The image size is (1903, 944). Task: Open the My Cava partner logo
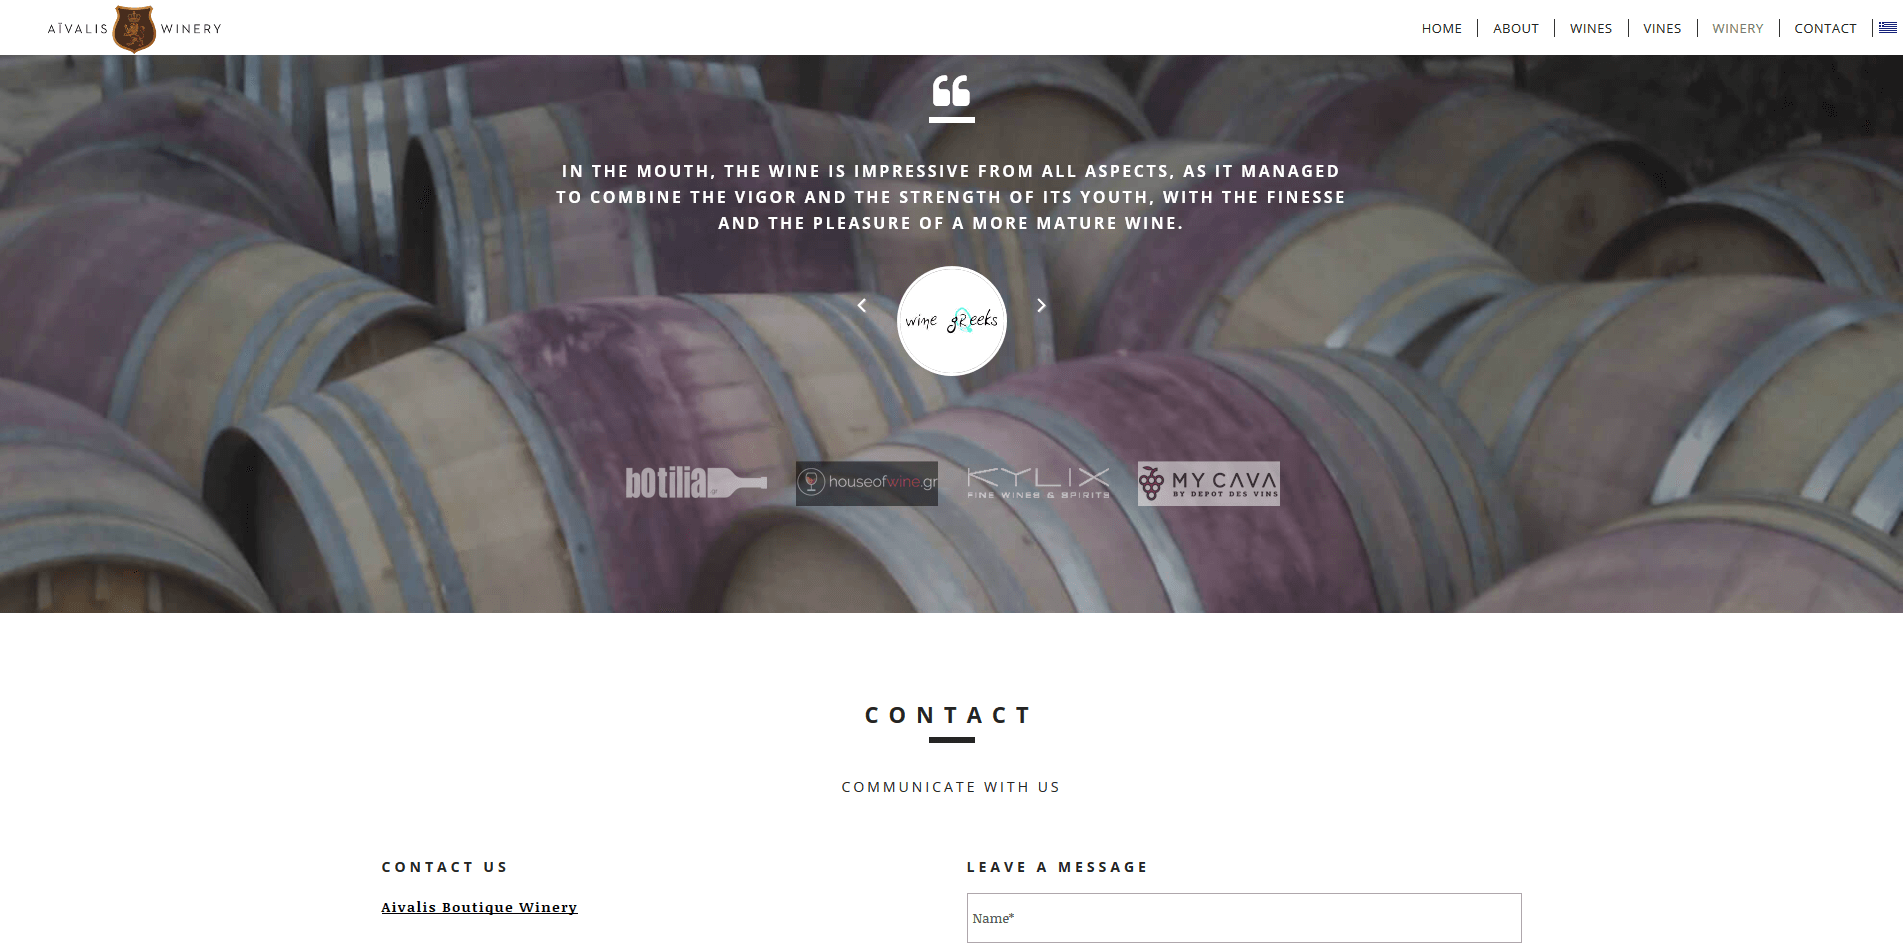tap(1209, 483)
